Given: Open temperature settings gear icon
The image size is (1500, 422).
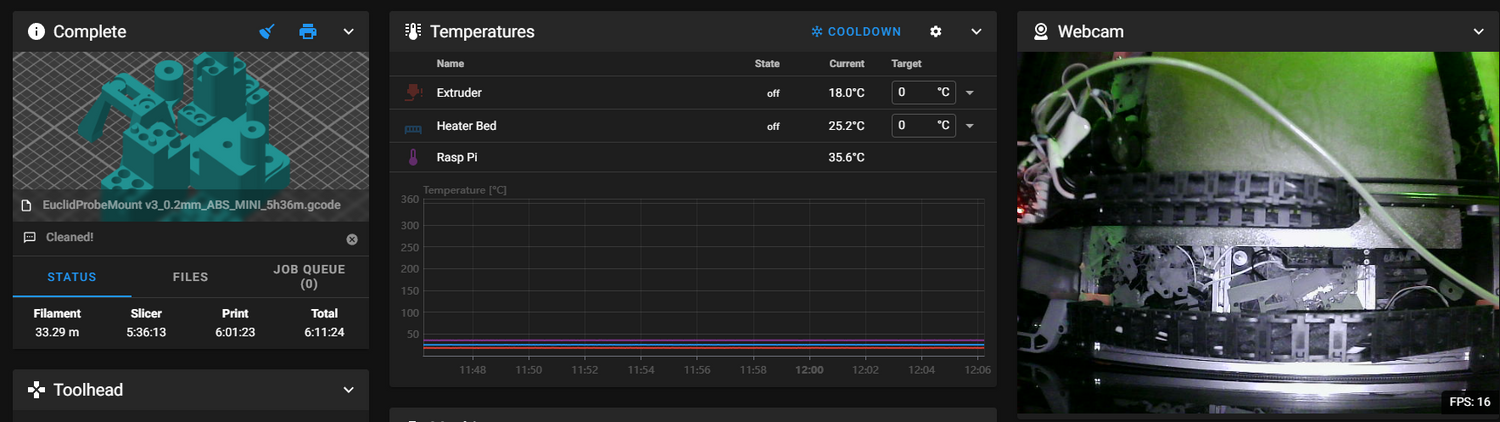Looking at the screenshot, I should tap(936, 32).
